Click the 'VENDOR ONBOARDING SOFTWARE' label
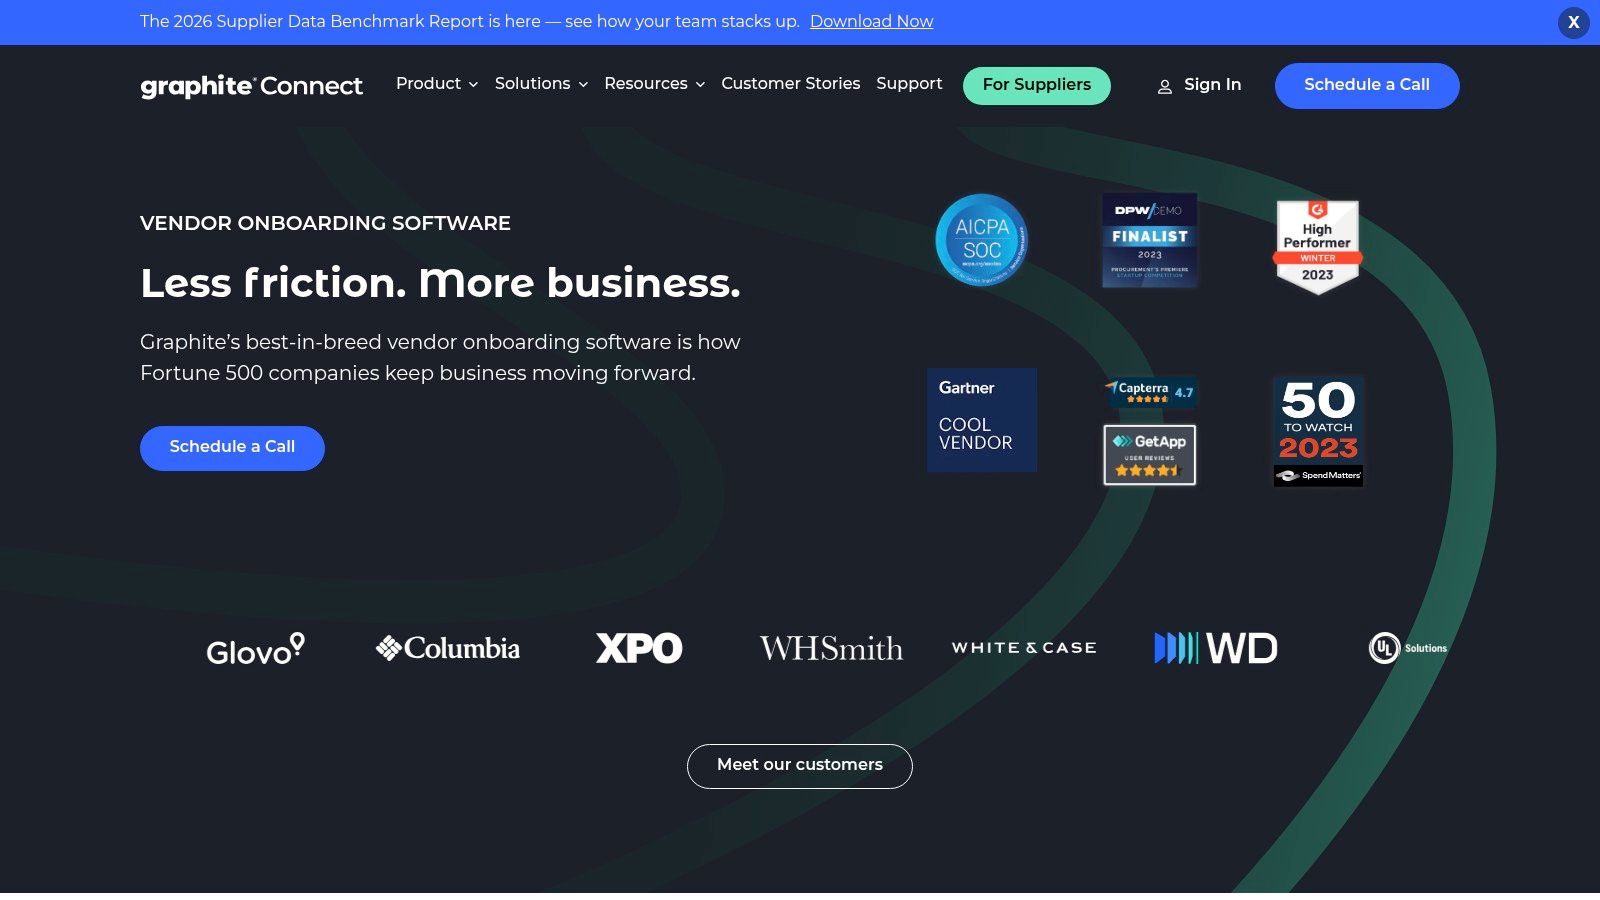Screen dimensions: 1600x900 (325, 223)
